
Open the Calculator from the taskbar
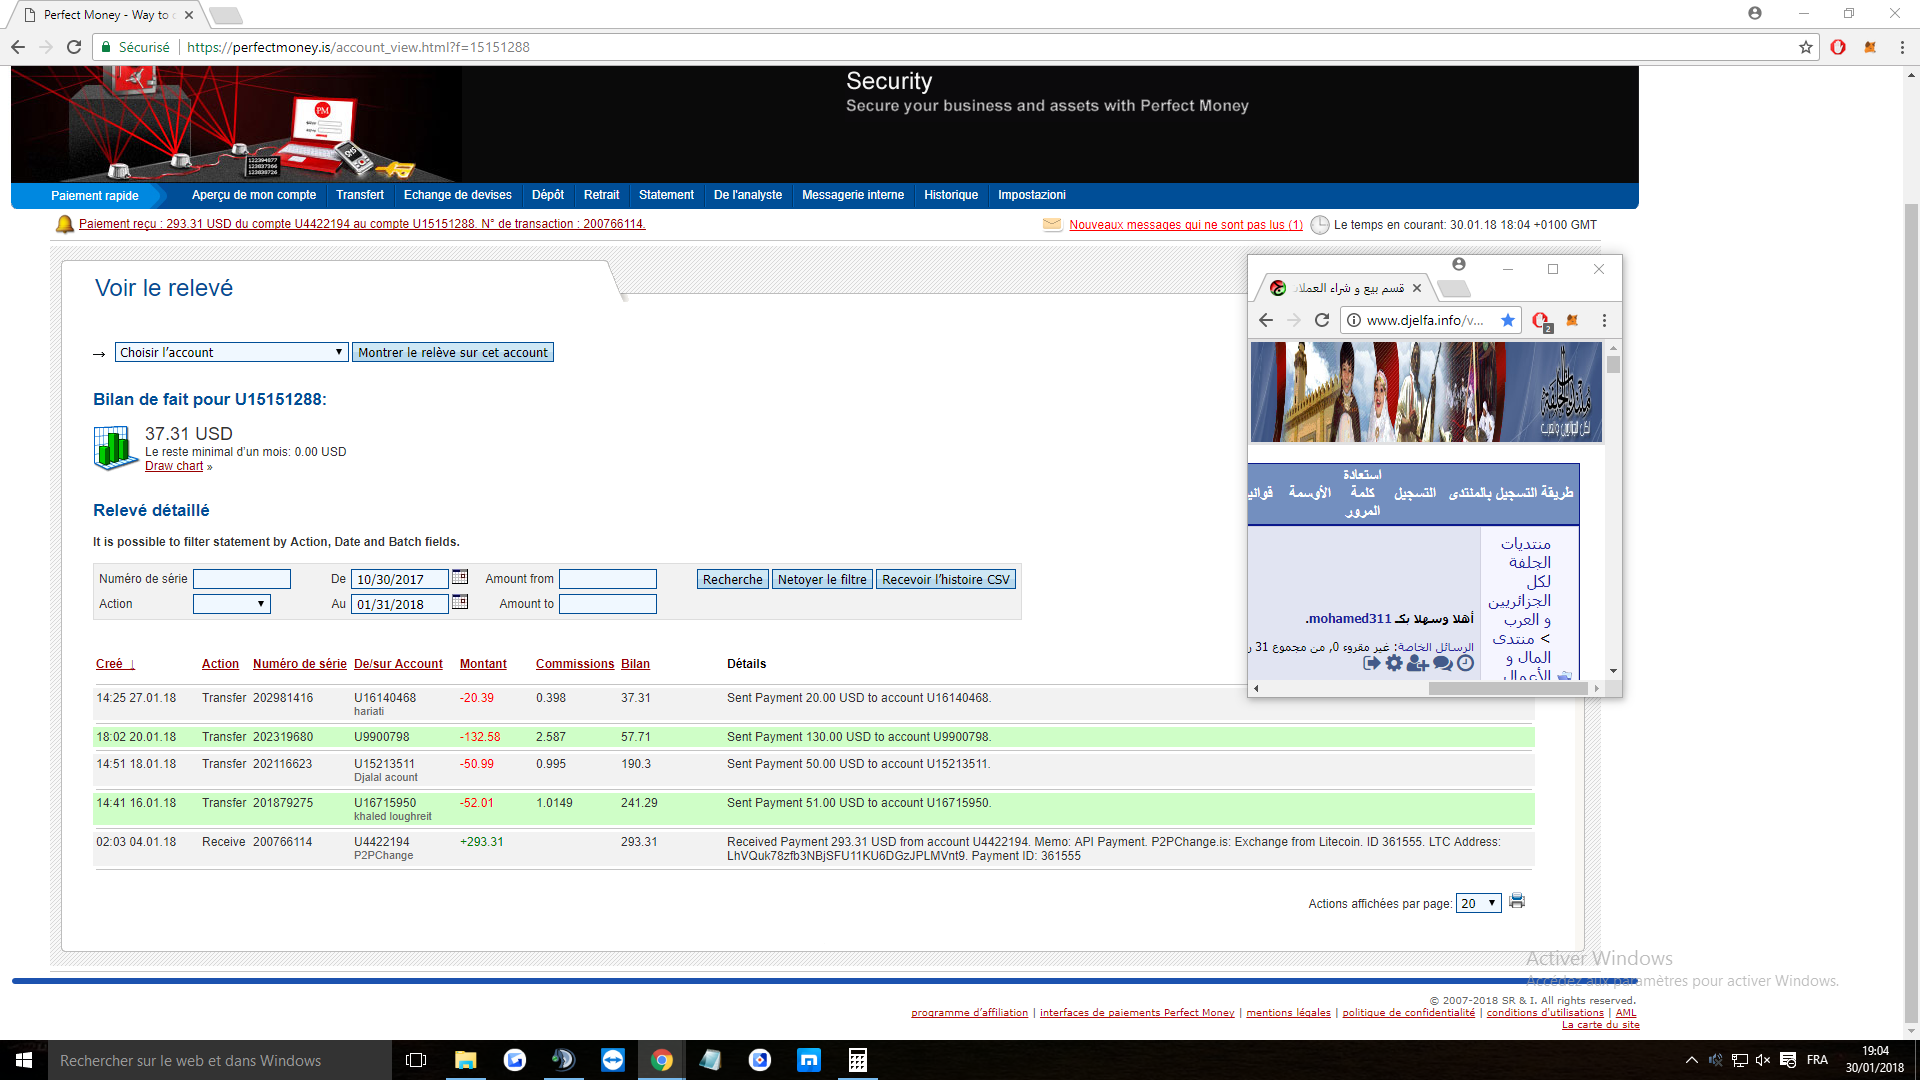857,1060
